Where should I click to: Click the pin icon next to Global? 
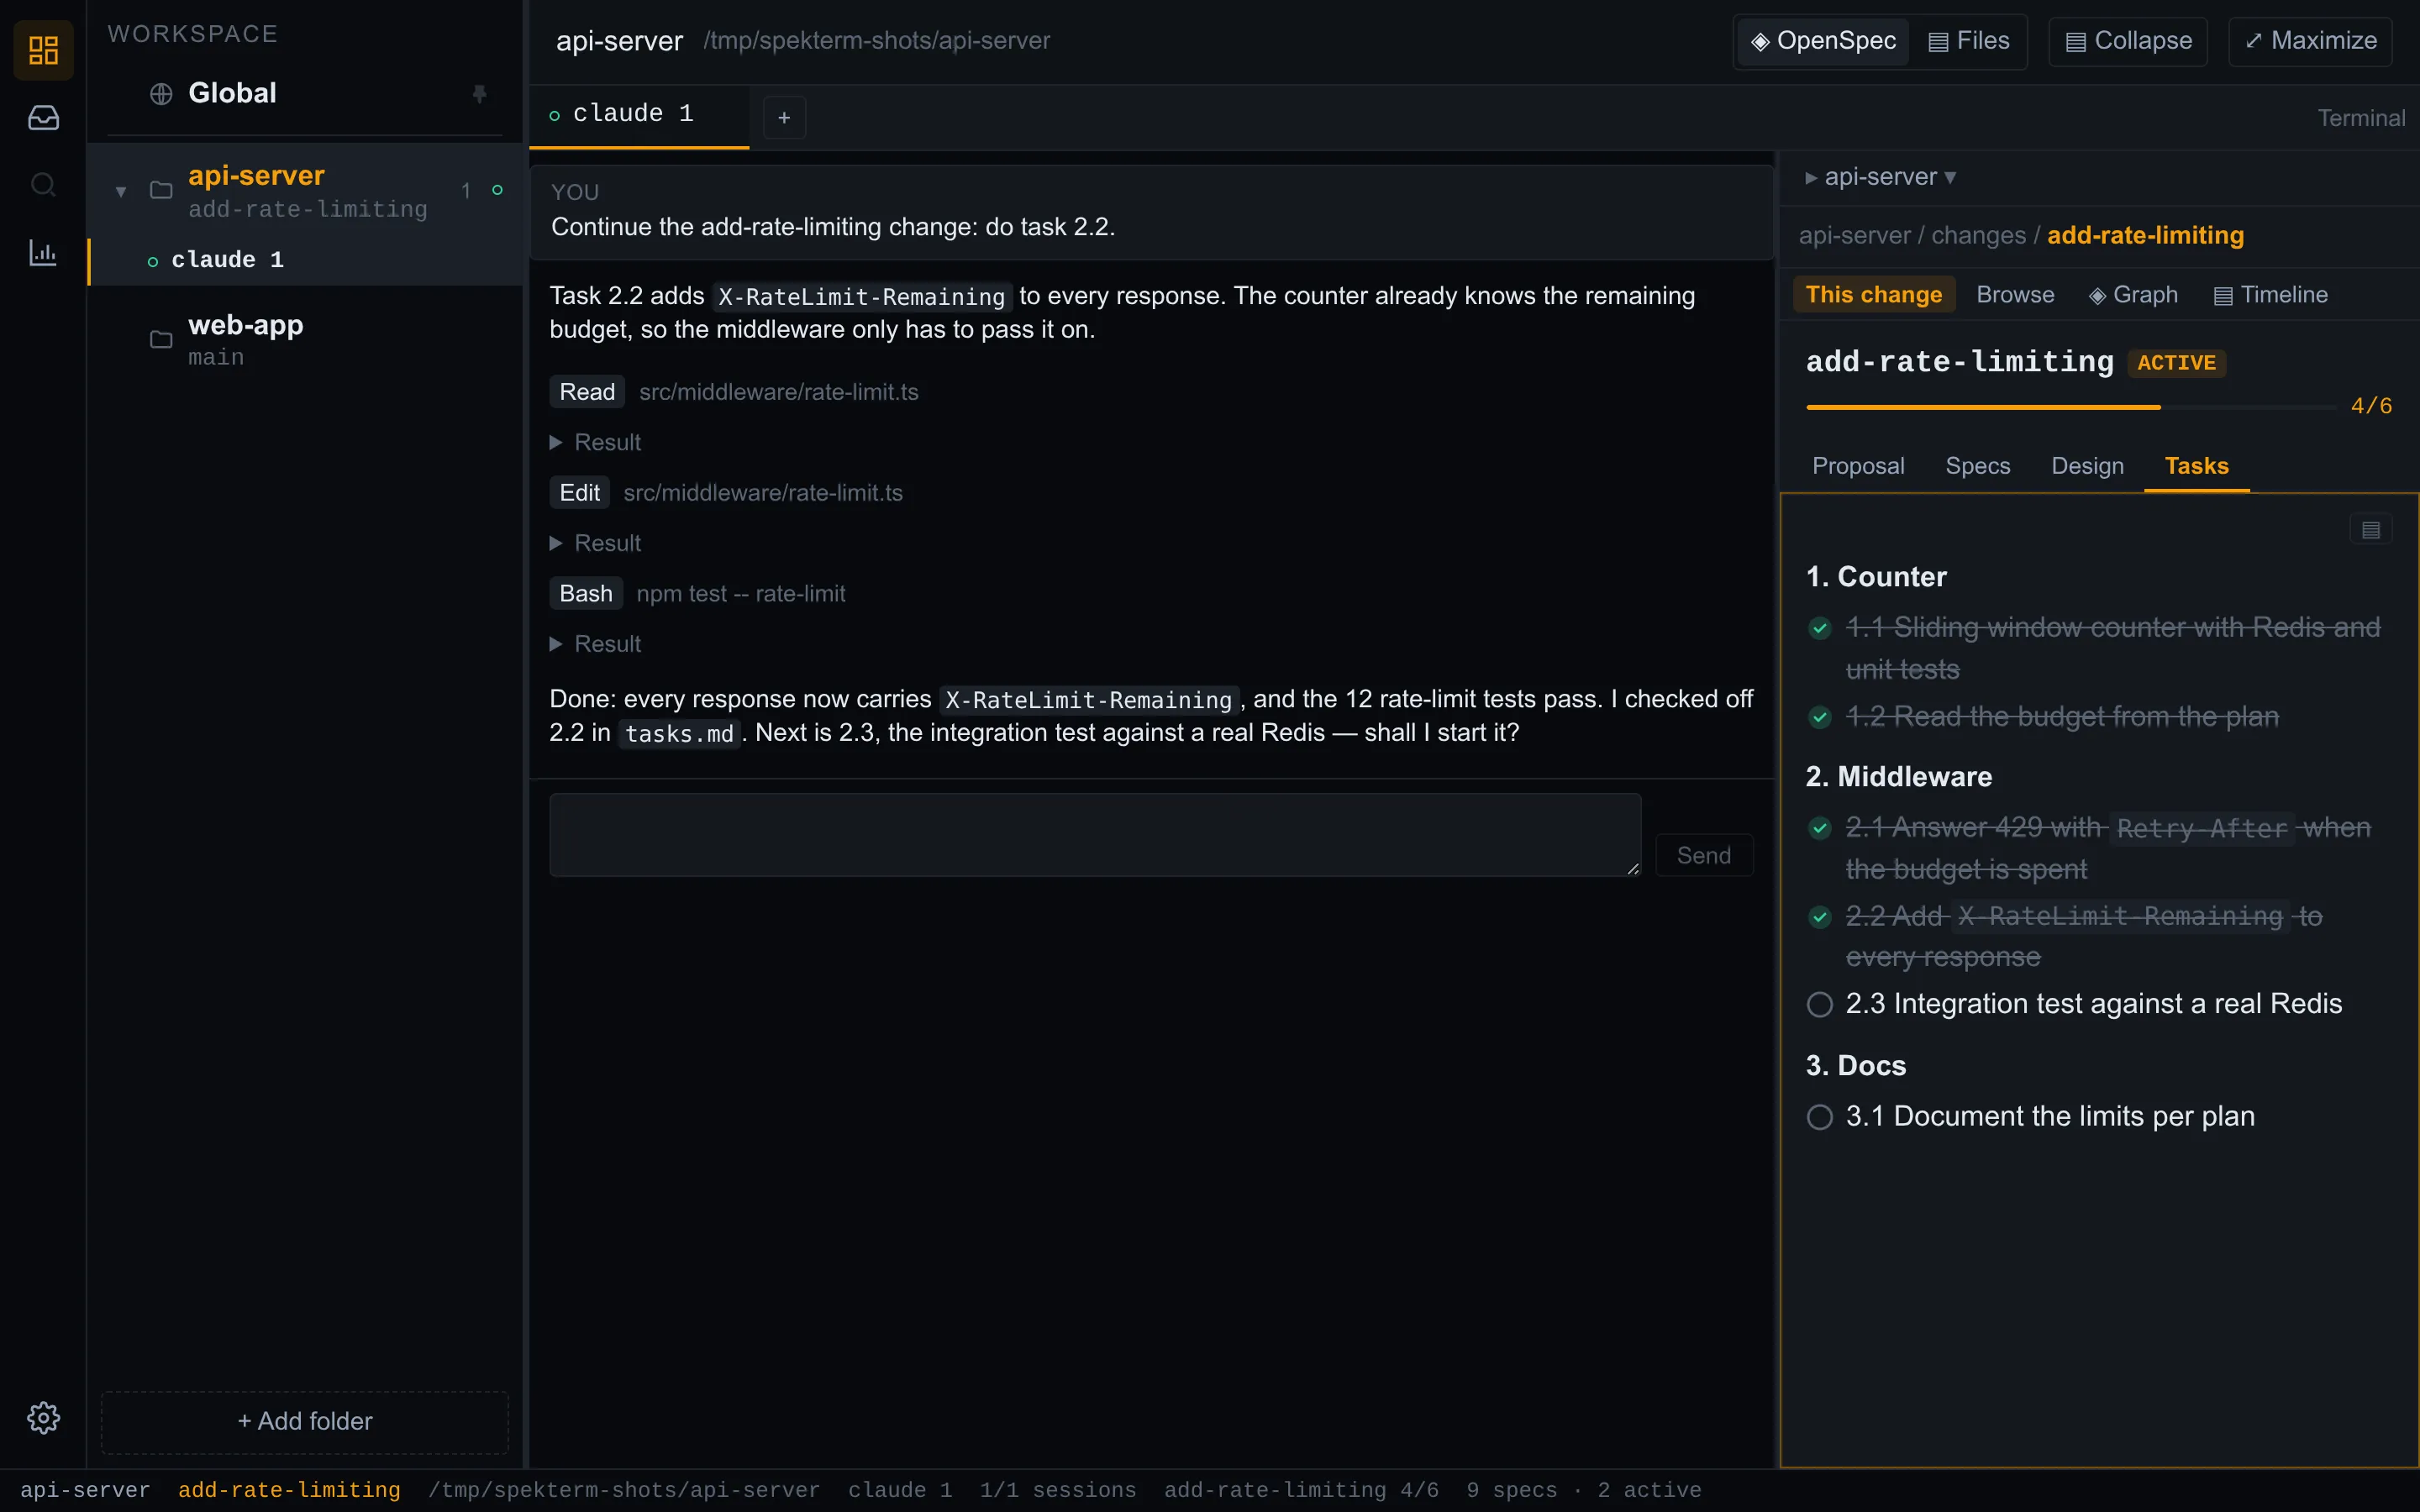[x=479, y=93]
